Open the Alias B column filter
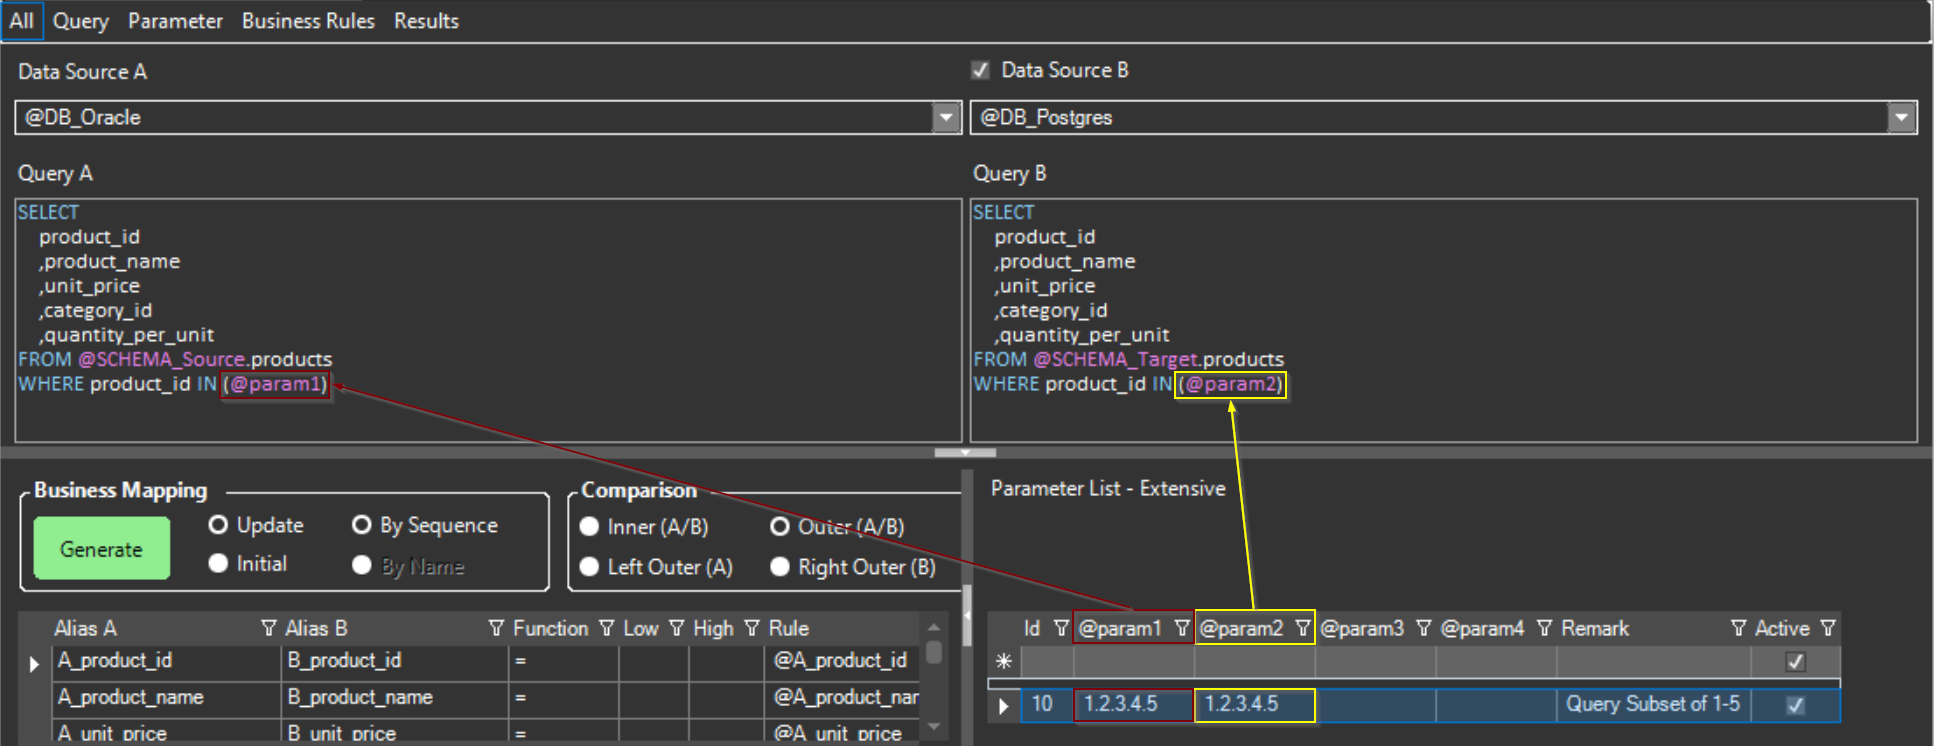Viewport: 1934px width, 746px height. click(x=496, y=628)
